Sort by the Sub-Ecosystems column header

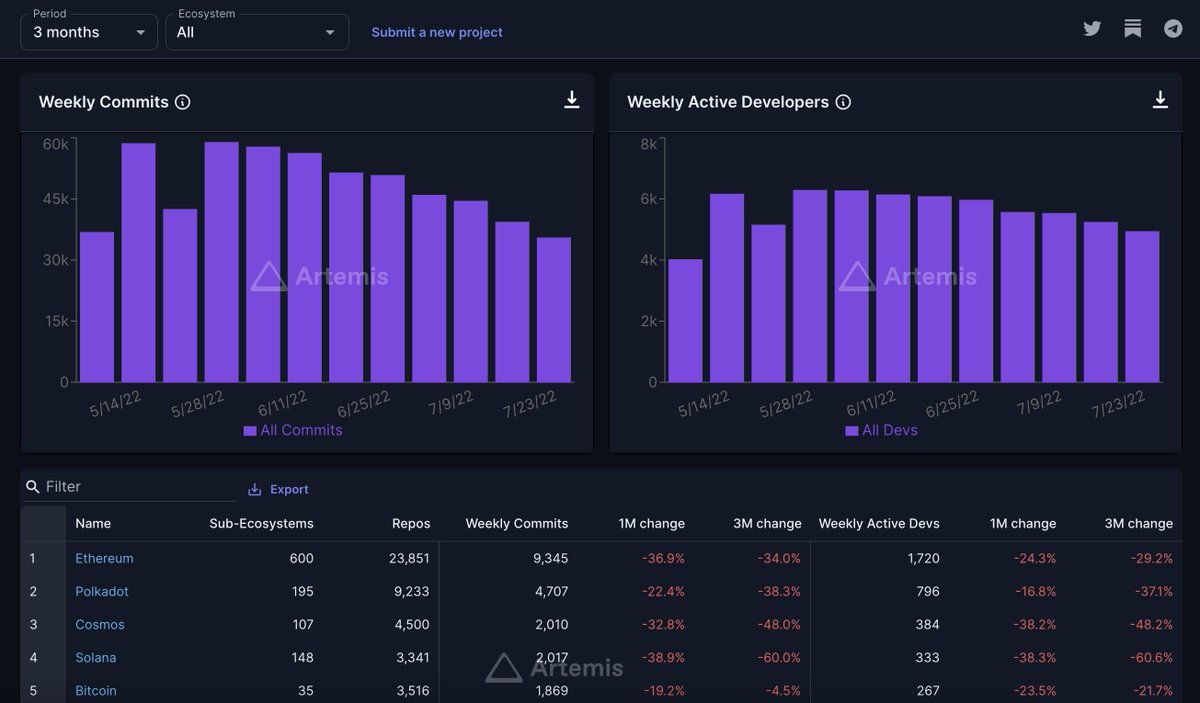click(x=261, y=523)
